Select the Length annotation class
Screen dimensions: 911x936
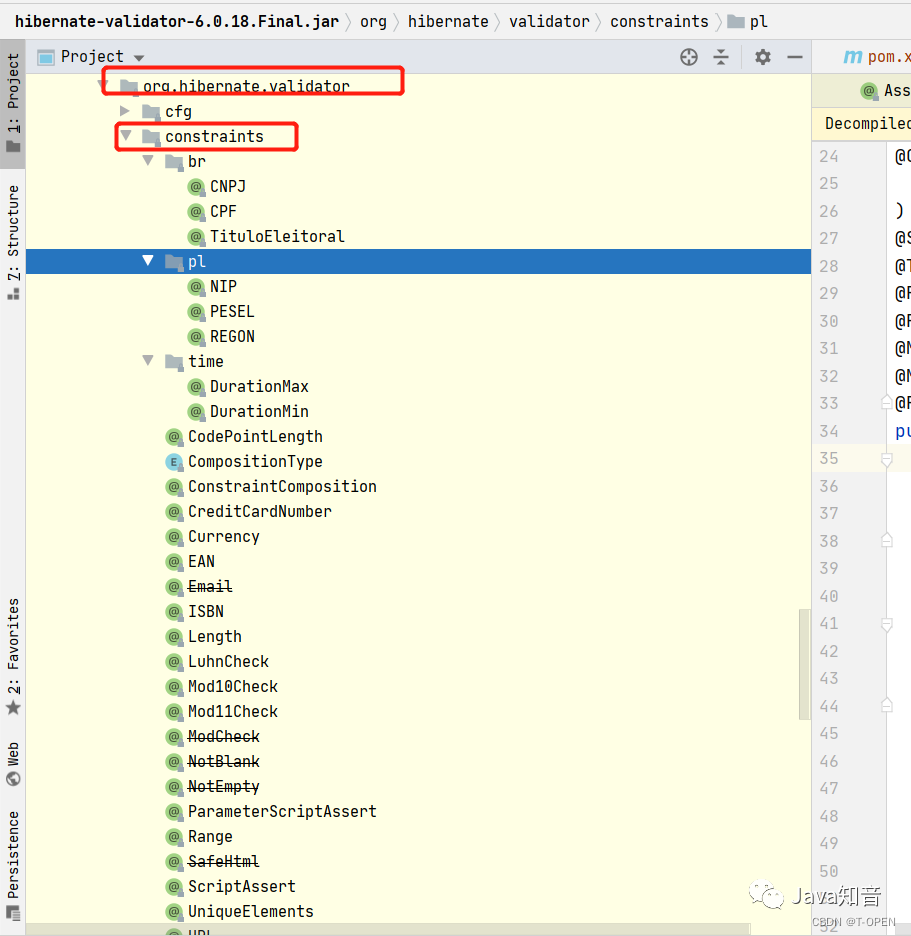pos(215,637)
